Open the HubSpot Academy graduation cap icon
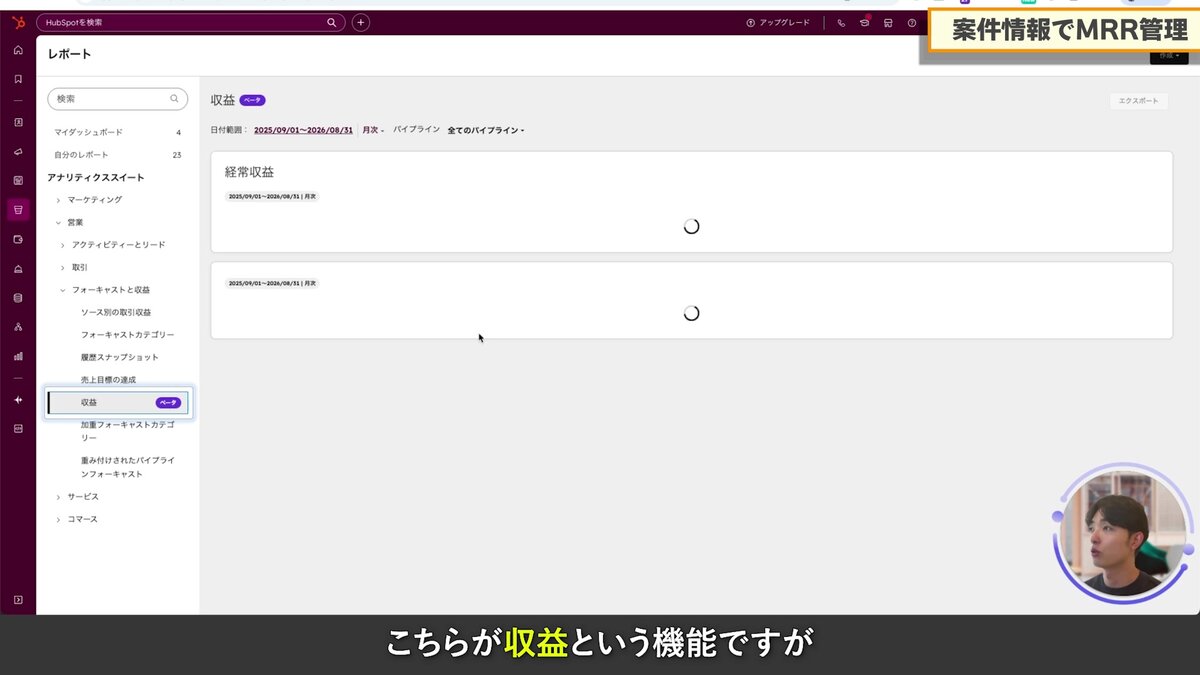The image size is (1200, 675). (x=865, y=22)
